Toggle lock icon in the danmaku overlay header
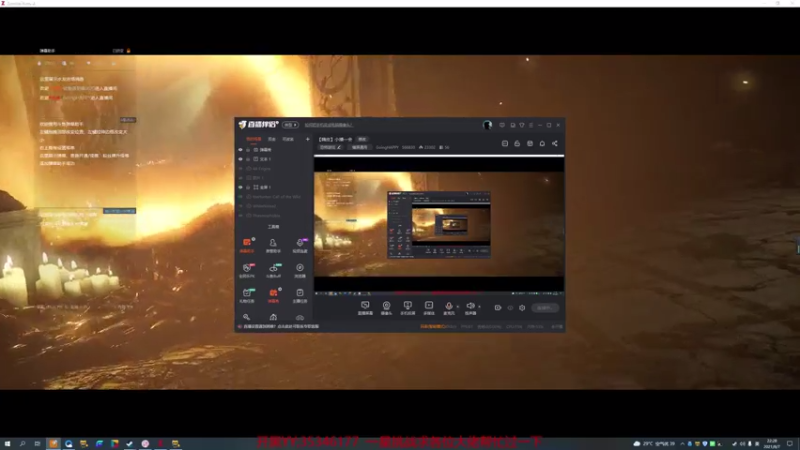Screen dimensions: 800x450 tap(129, 51)
